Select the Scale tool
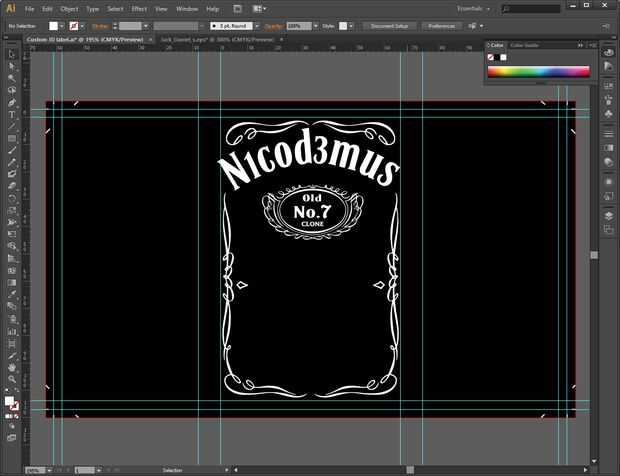 coord(12,210)
